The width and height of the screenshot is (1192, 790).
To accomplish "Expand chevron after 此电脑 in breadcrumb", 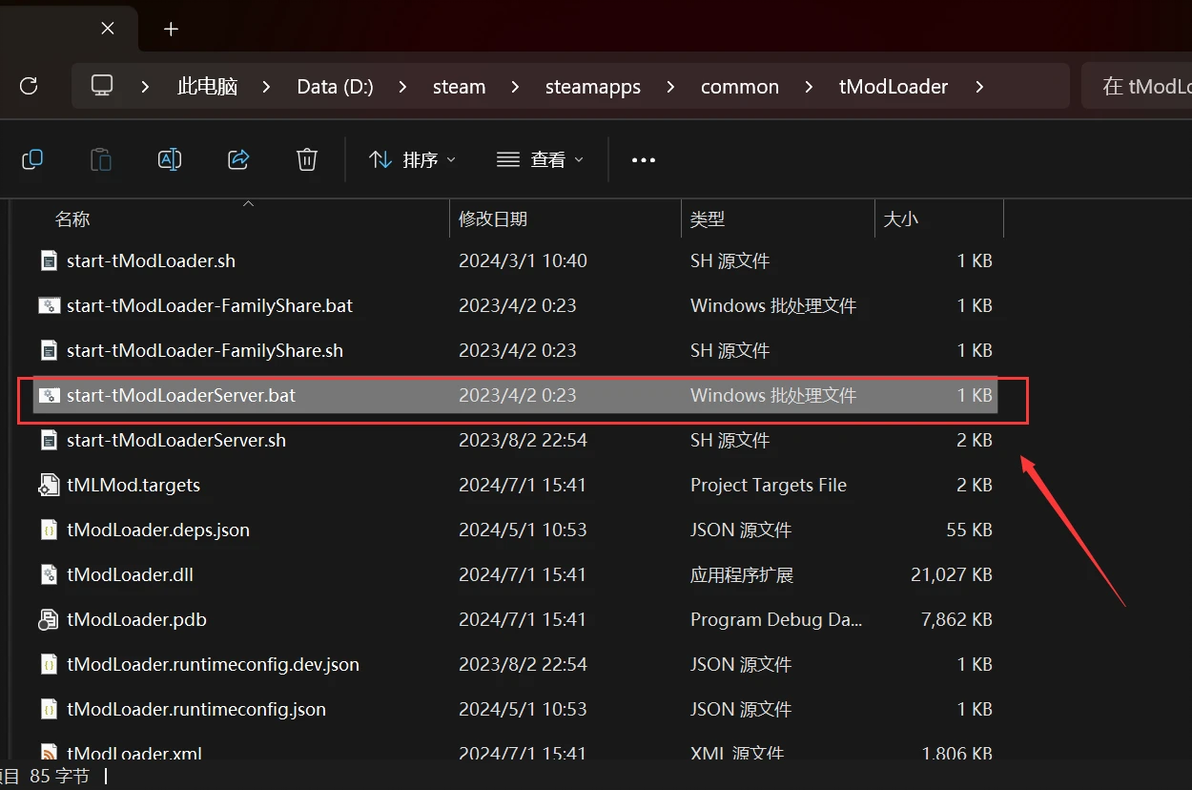I will point(266,87).
